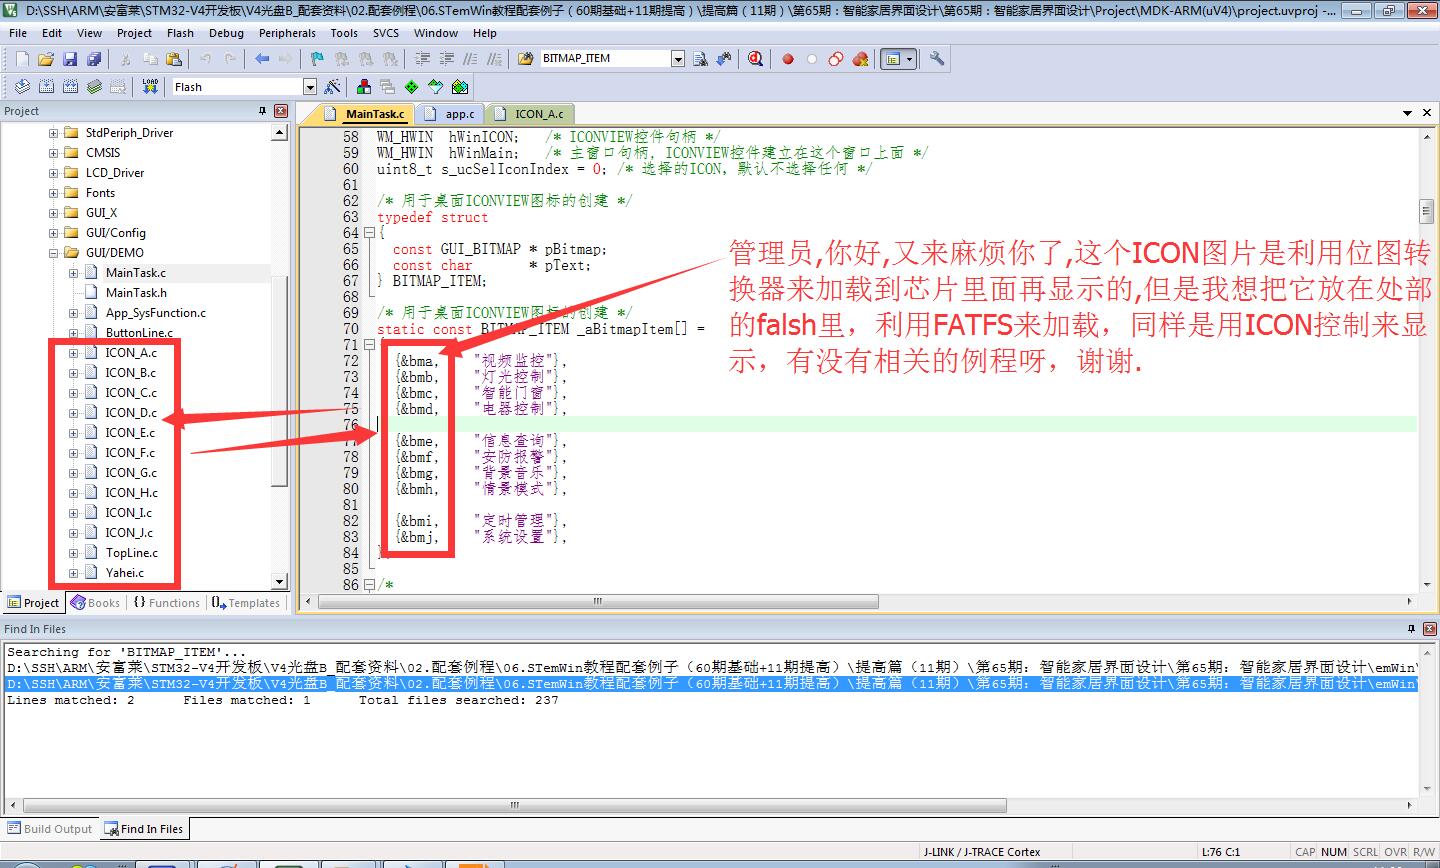Toggle enable/disable breakpoint white circle

(x=812, y=59)
